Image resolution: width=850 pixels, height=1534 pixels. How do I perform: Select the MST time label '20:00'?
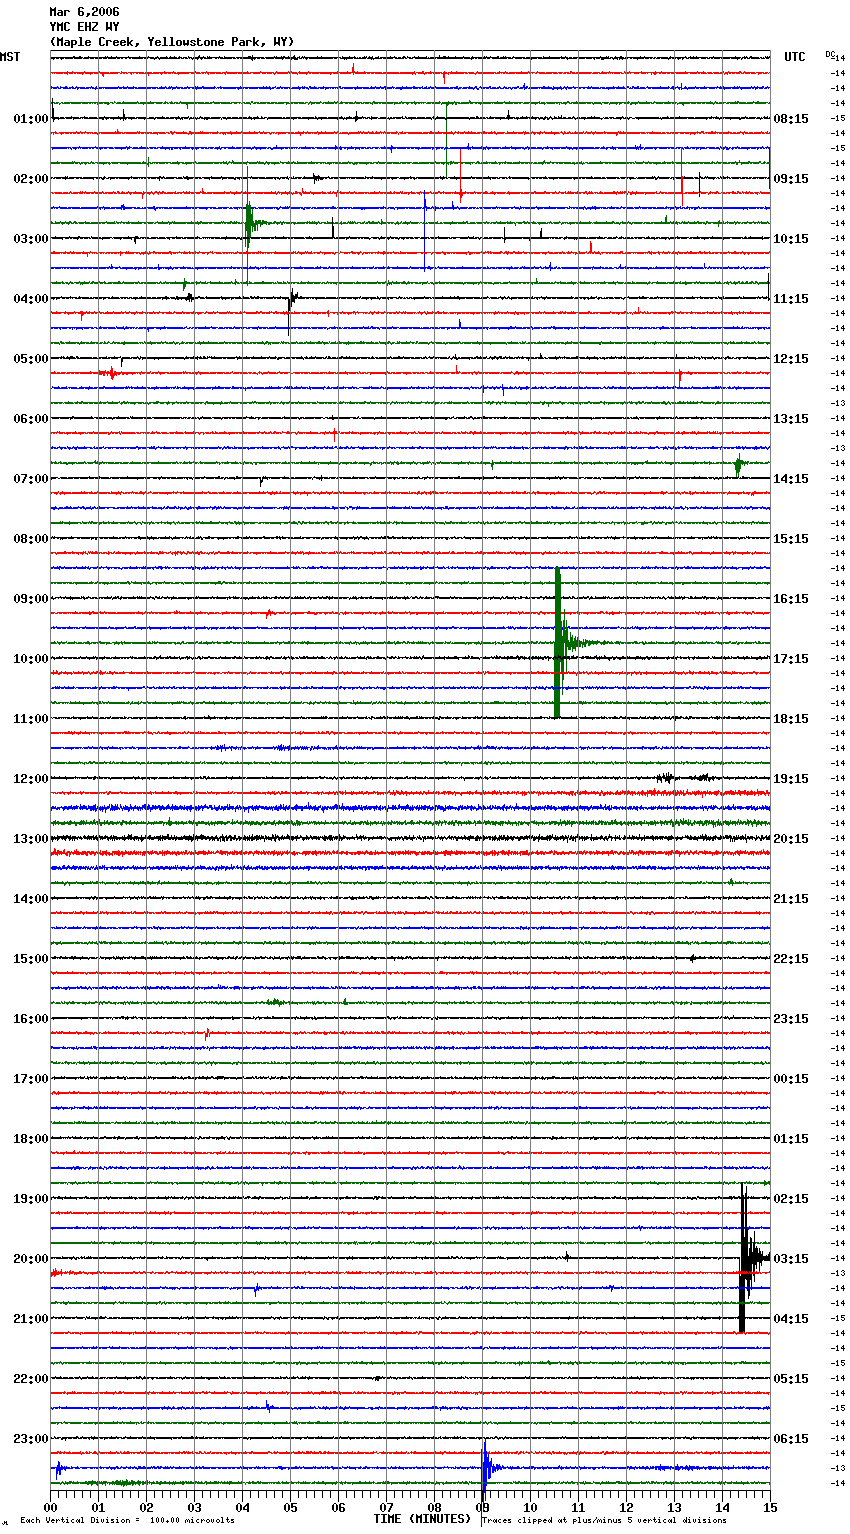(31, 1259)
